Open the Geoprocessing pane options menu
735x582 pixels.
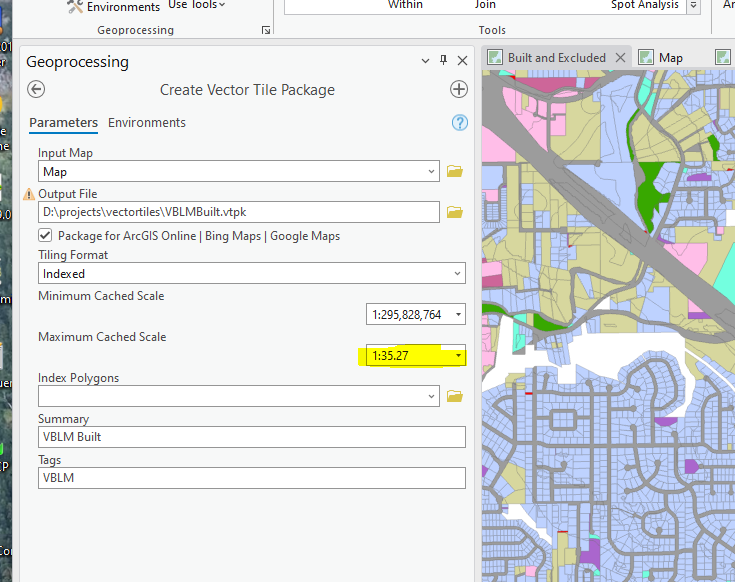tap(426, 61)
